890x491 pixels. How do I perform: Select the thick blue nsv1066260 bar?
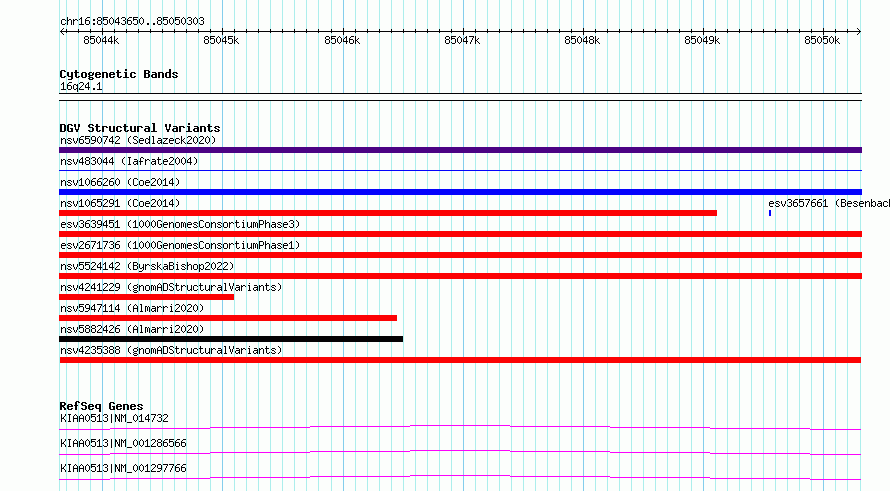[460, 192]
